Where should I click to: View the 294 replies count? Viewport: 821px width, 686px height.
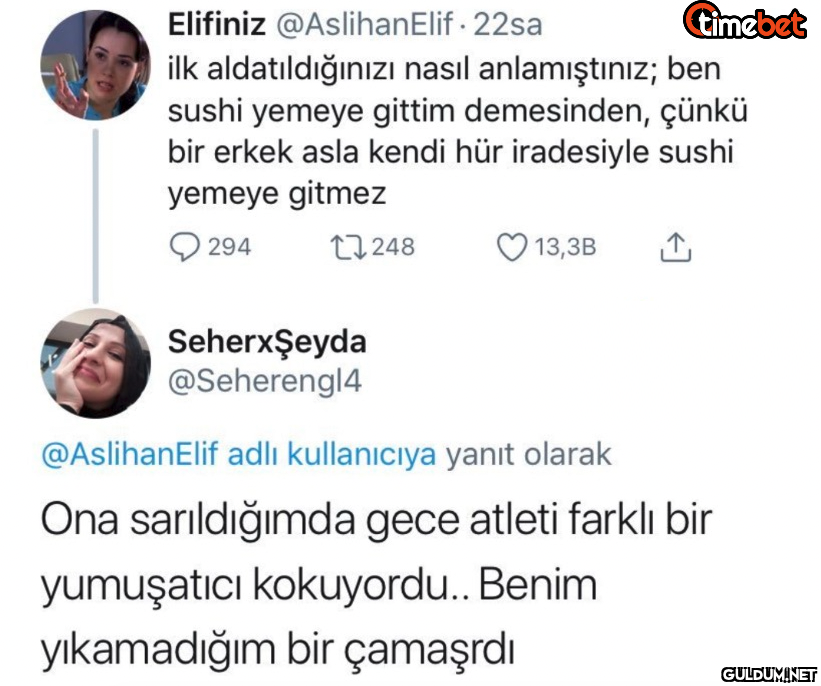229,247
